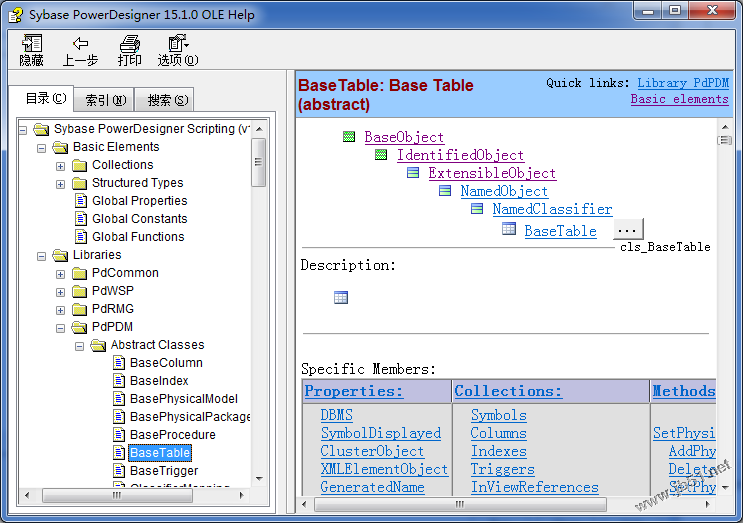The width and height of the screenshot is (743, 523).
Task: Collapse the Sybase PowerDesigner Scripting root node
Action: coord(23,130)
